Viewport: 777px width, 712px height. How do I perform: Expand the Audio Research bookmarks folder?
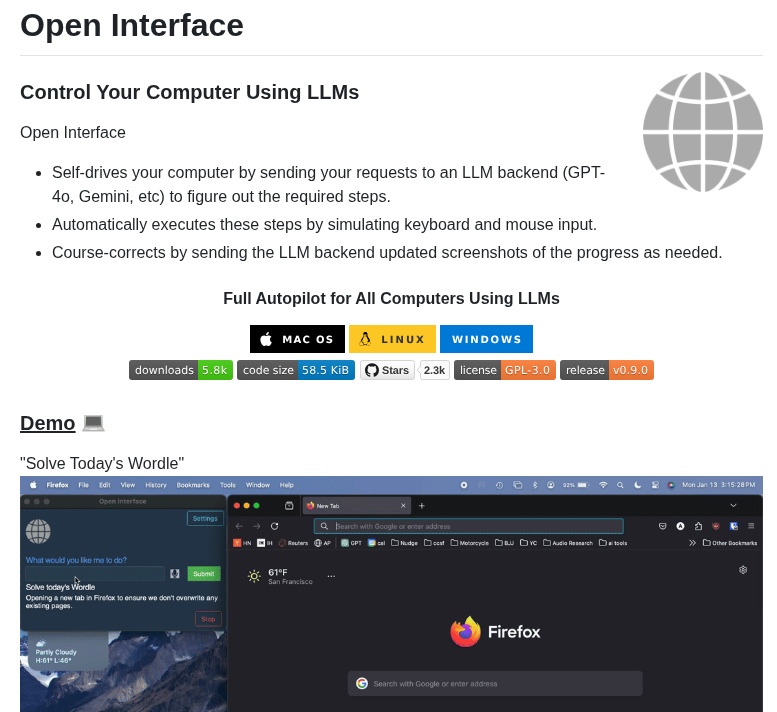[568, 543]
